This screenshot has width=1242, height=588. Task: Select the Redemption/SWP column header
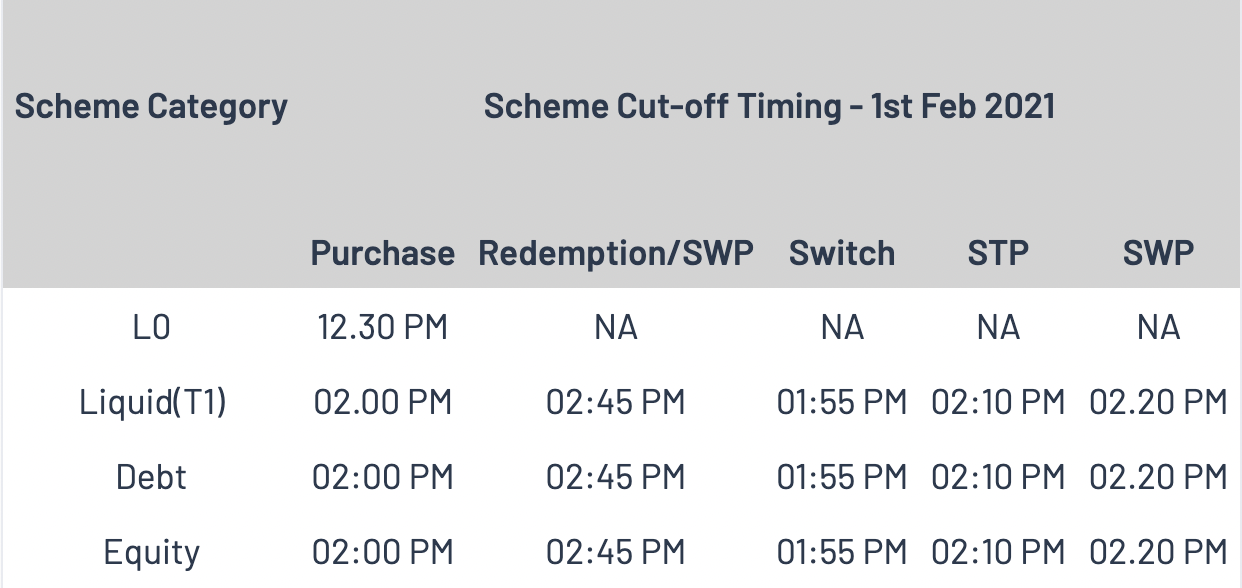point(615,253)
